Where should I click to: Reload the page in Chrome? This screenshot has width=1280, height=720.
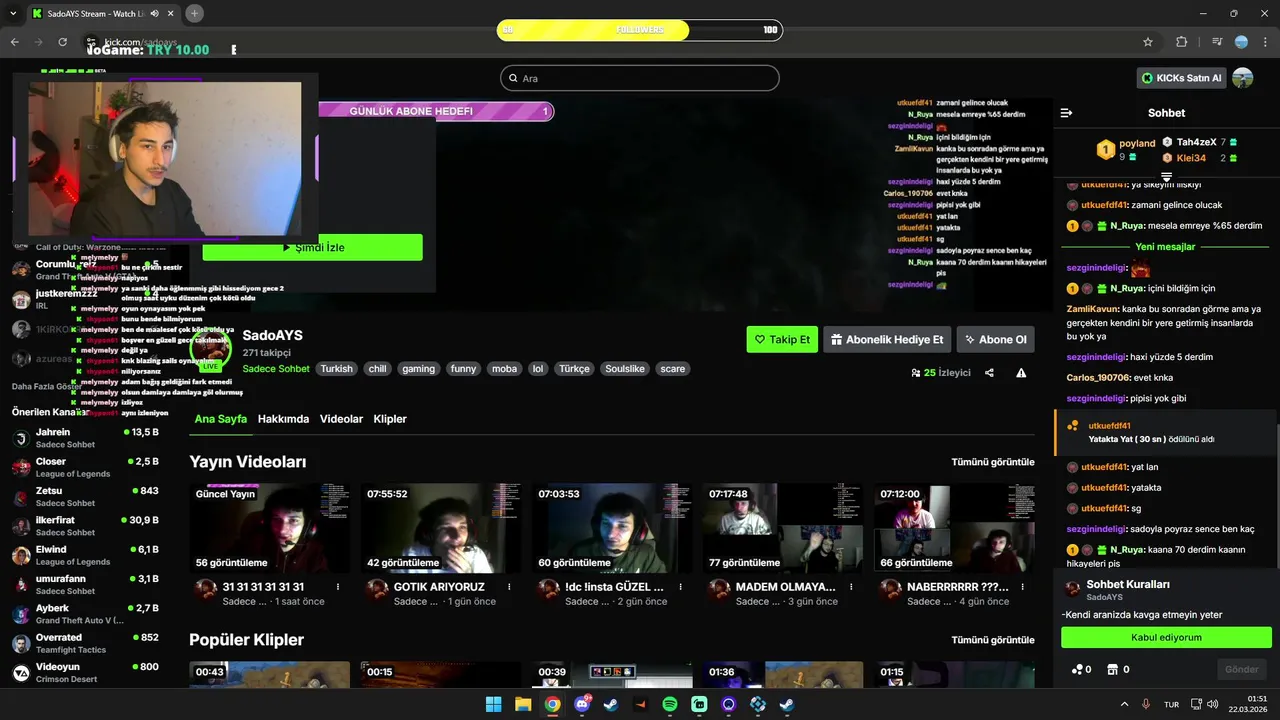63,42
